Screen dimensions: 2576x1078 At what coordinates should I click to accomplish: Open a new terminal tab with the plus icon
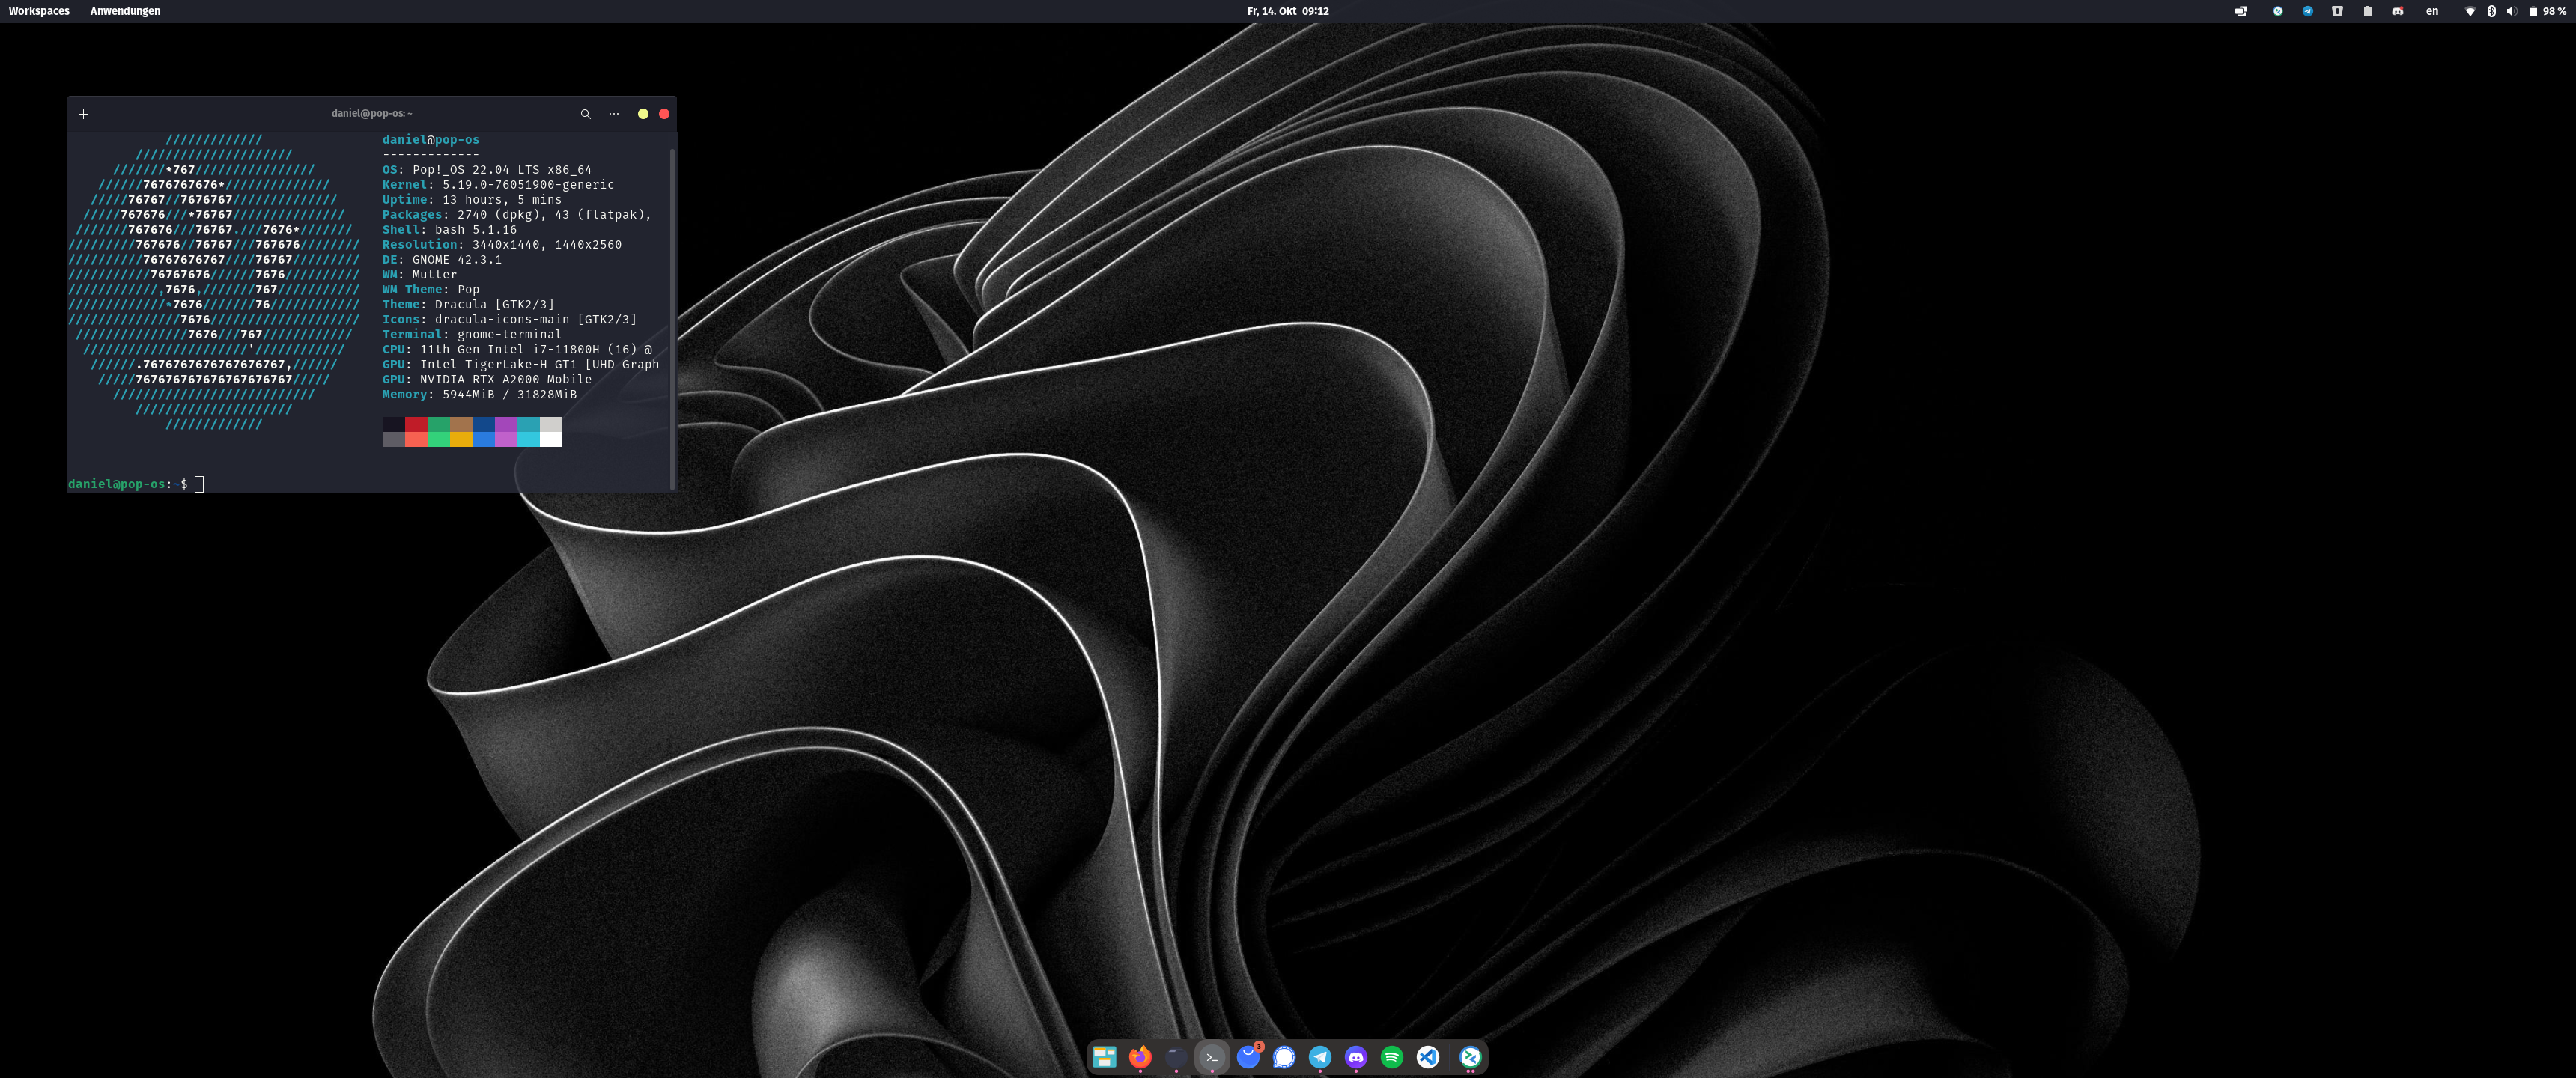[83, 113]
